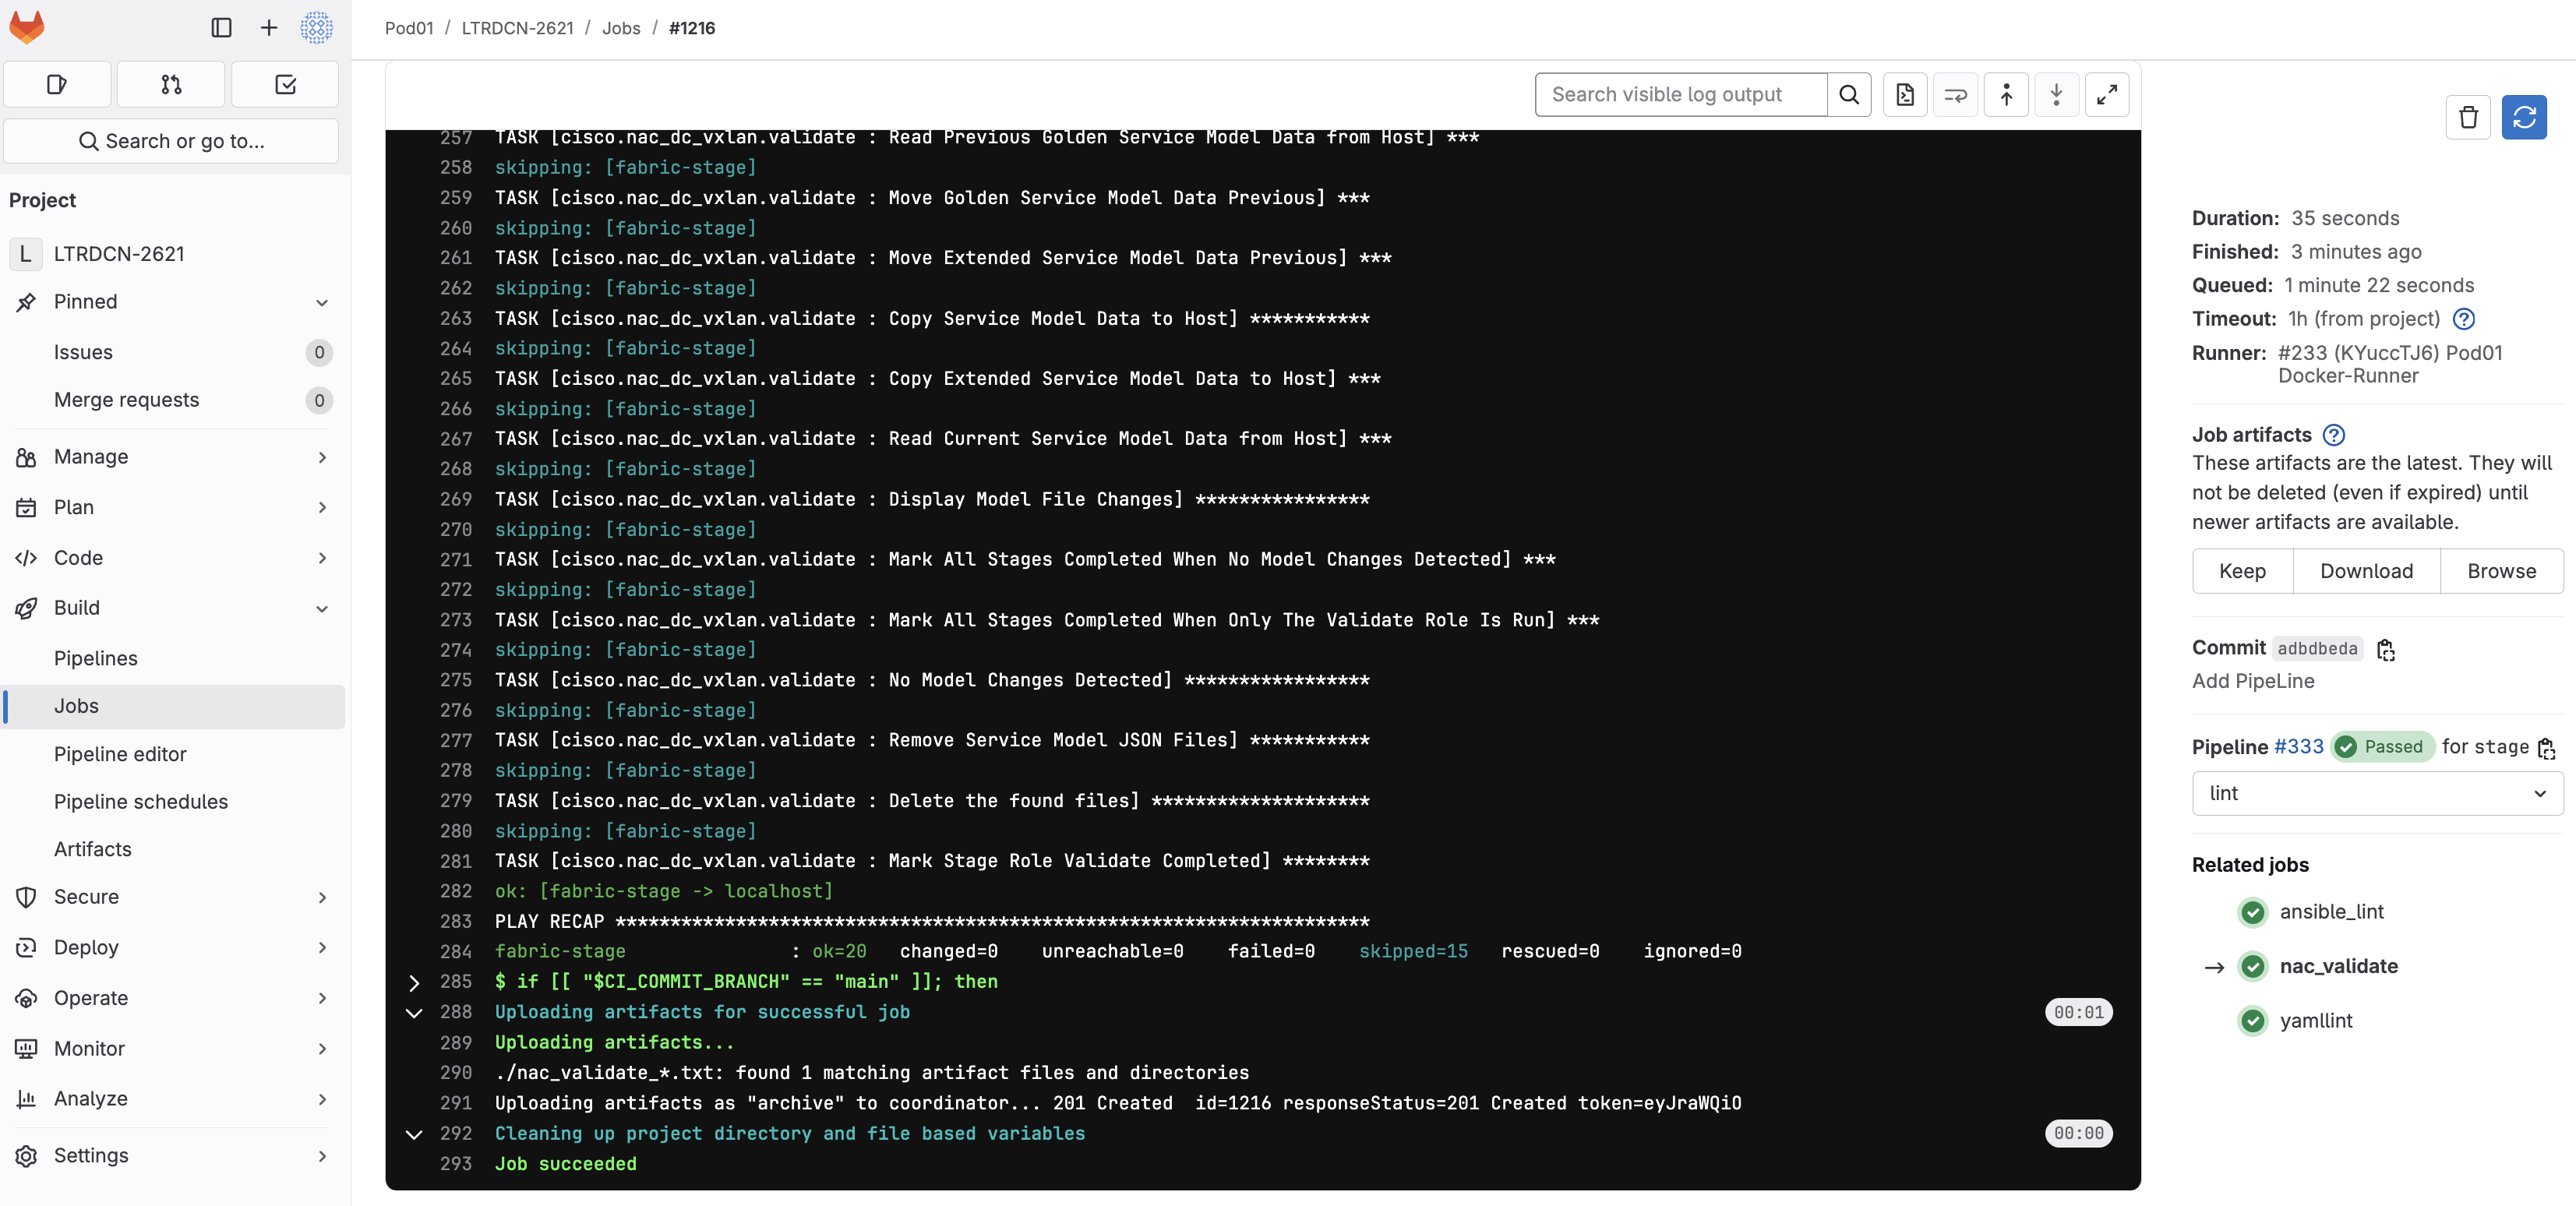The width and height of the screenshot is (2576, 1206).
Task: Go to Pipeline editor page
Action: pos(120,754)
